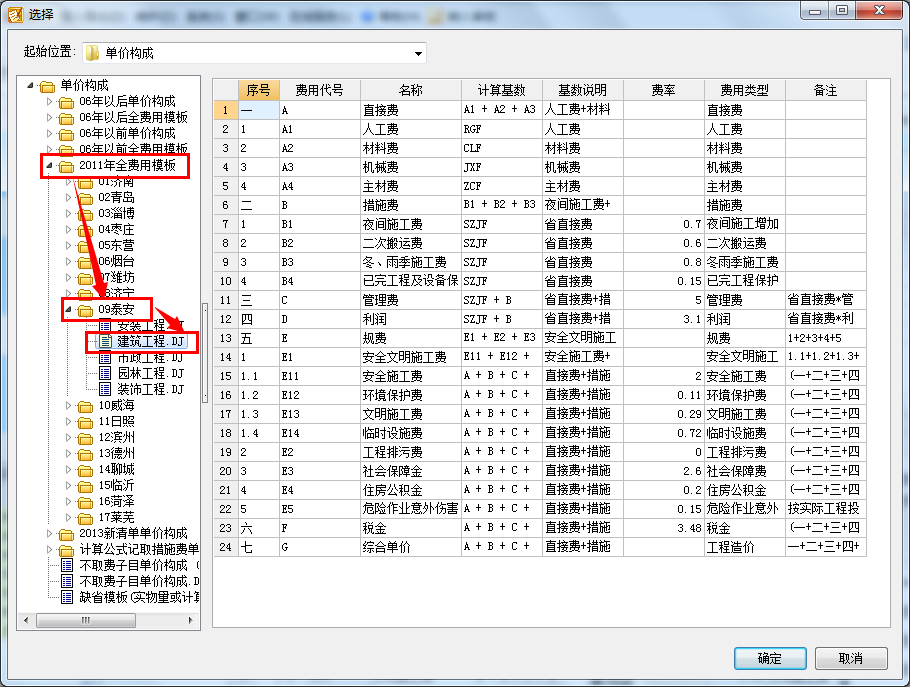This screenshot has width=910, height=687.
Task: Click folder icon of 14聊城
Action: pyautogui.click(x=85, y=470)
